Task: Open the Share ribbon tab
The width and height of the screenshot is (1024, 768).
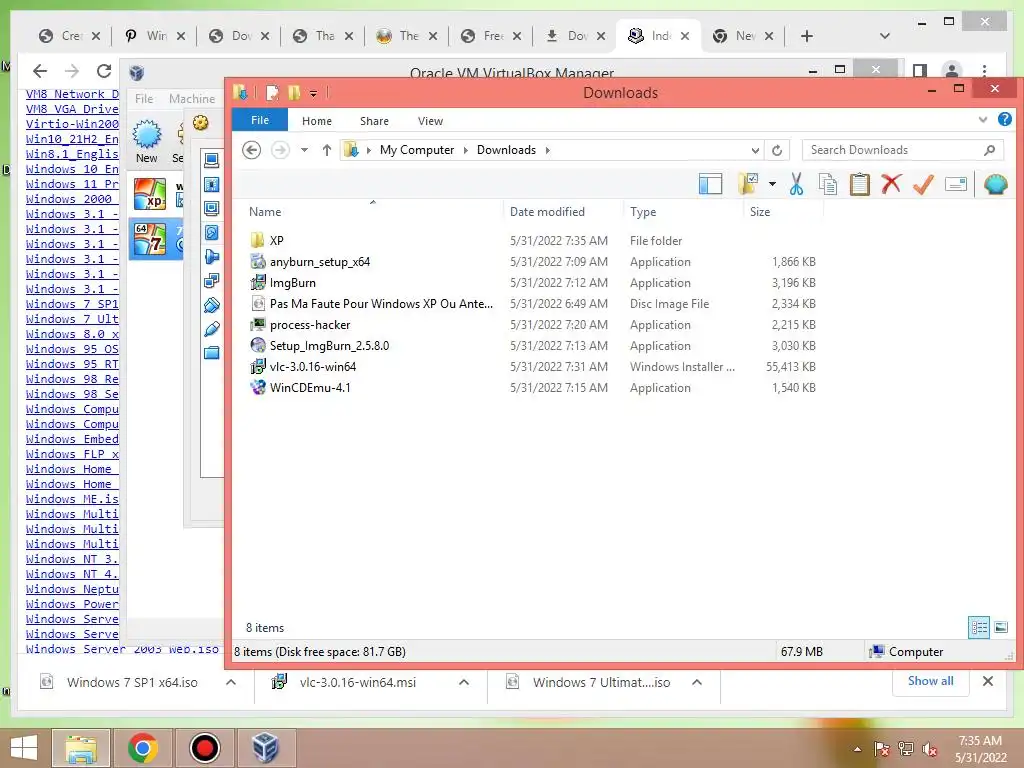Action: [374, 121]
